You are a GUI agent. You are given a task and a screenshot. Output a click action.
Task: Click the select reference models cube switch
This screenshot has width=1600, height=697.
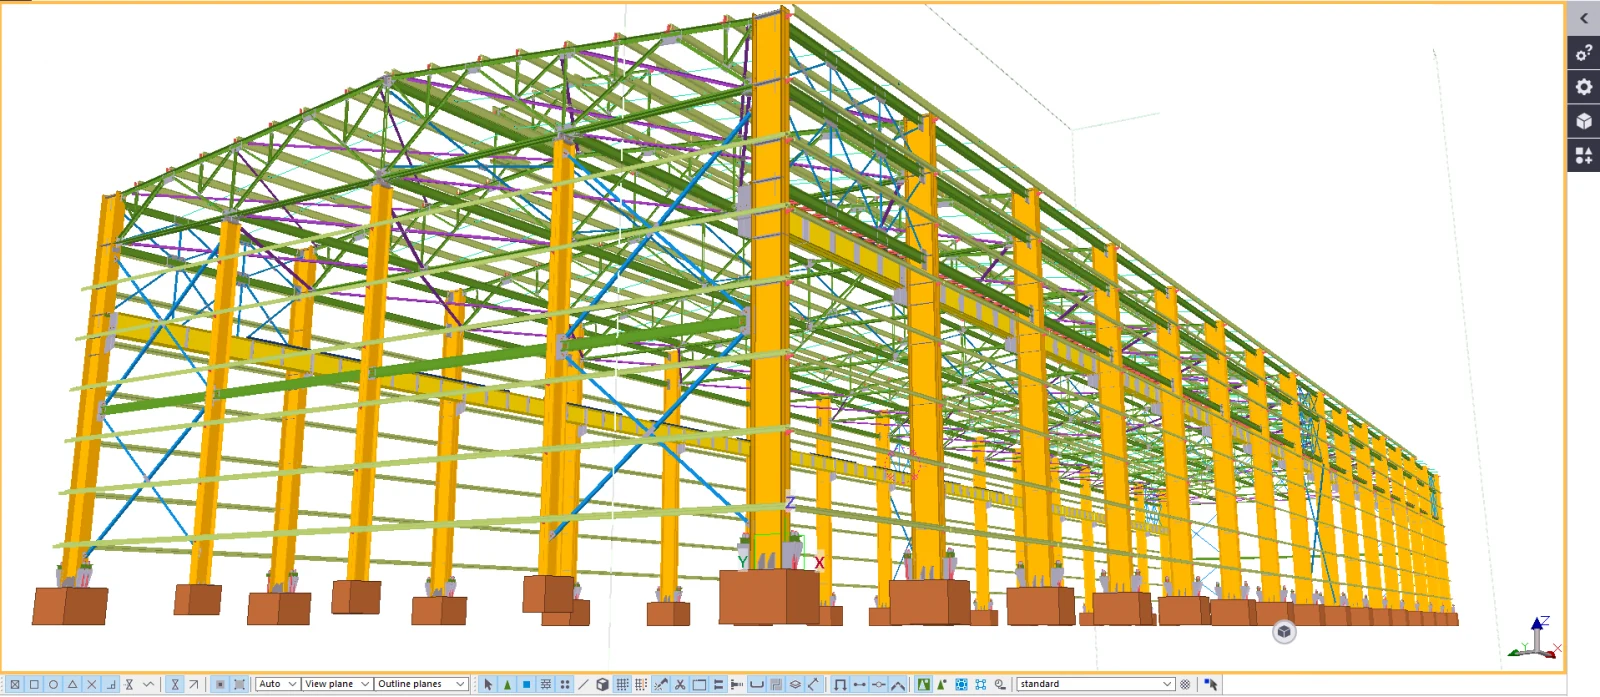tap(602, 684)
